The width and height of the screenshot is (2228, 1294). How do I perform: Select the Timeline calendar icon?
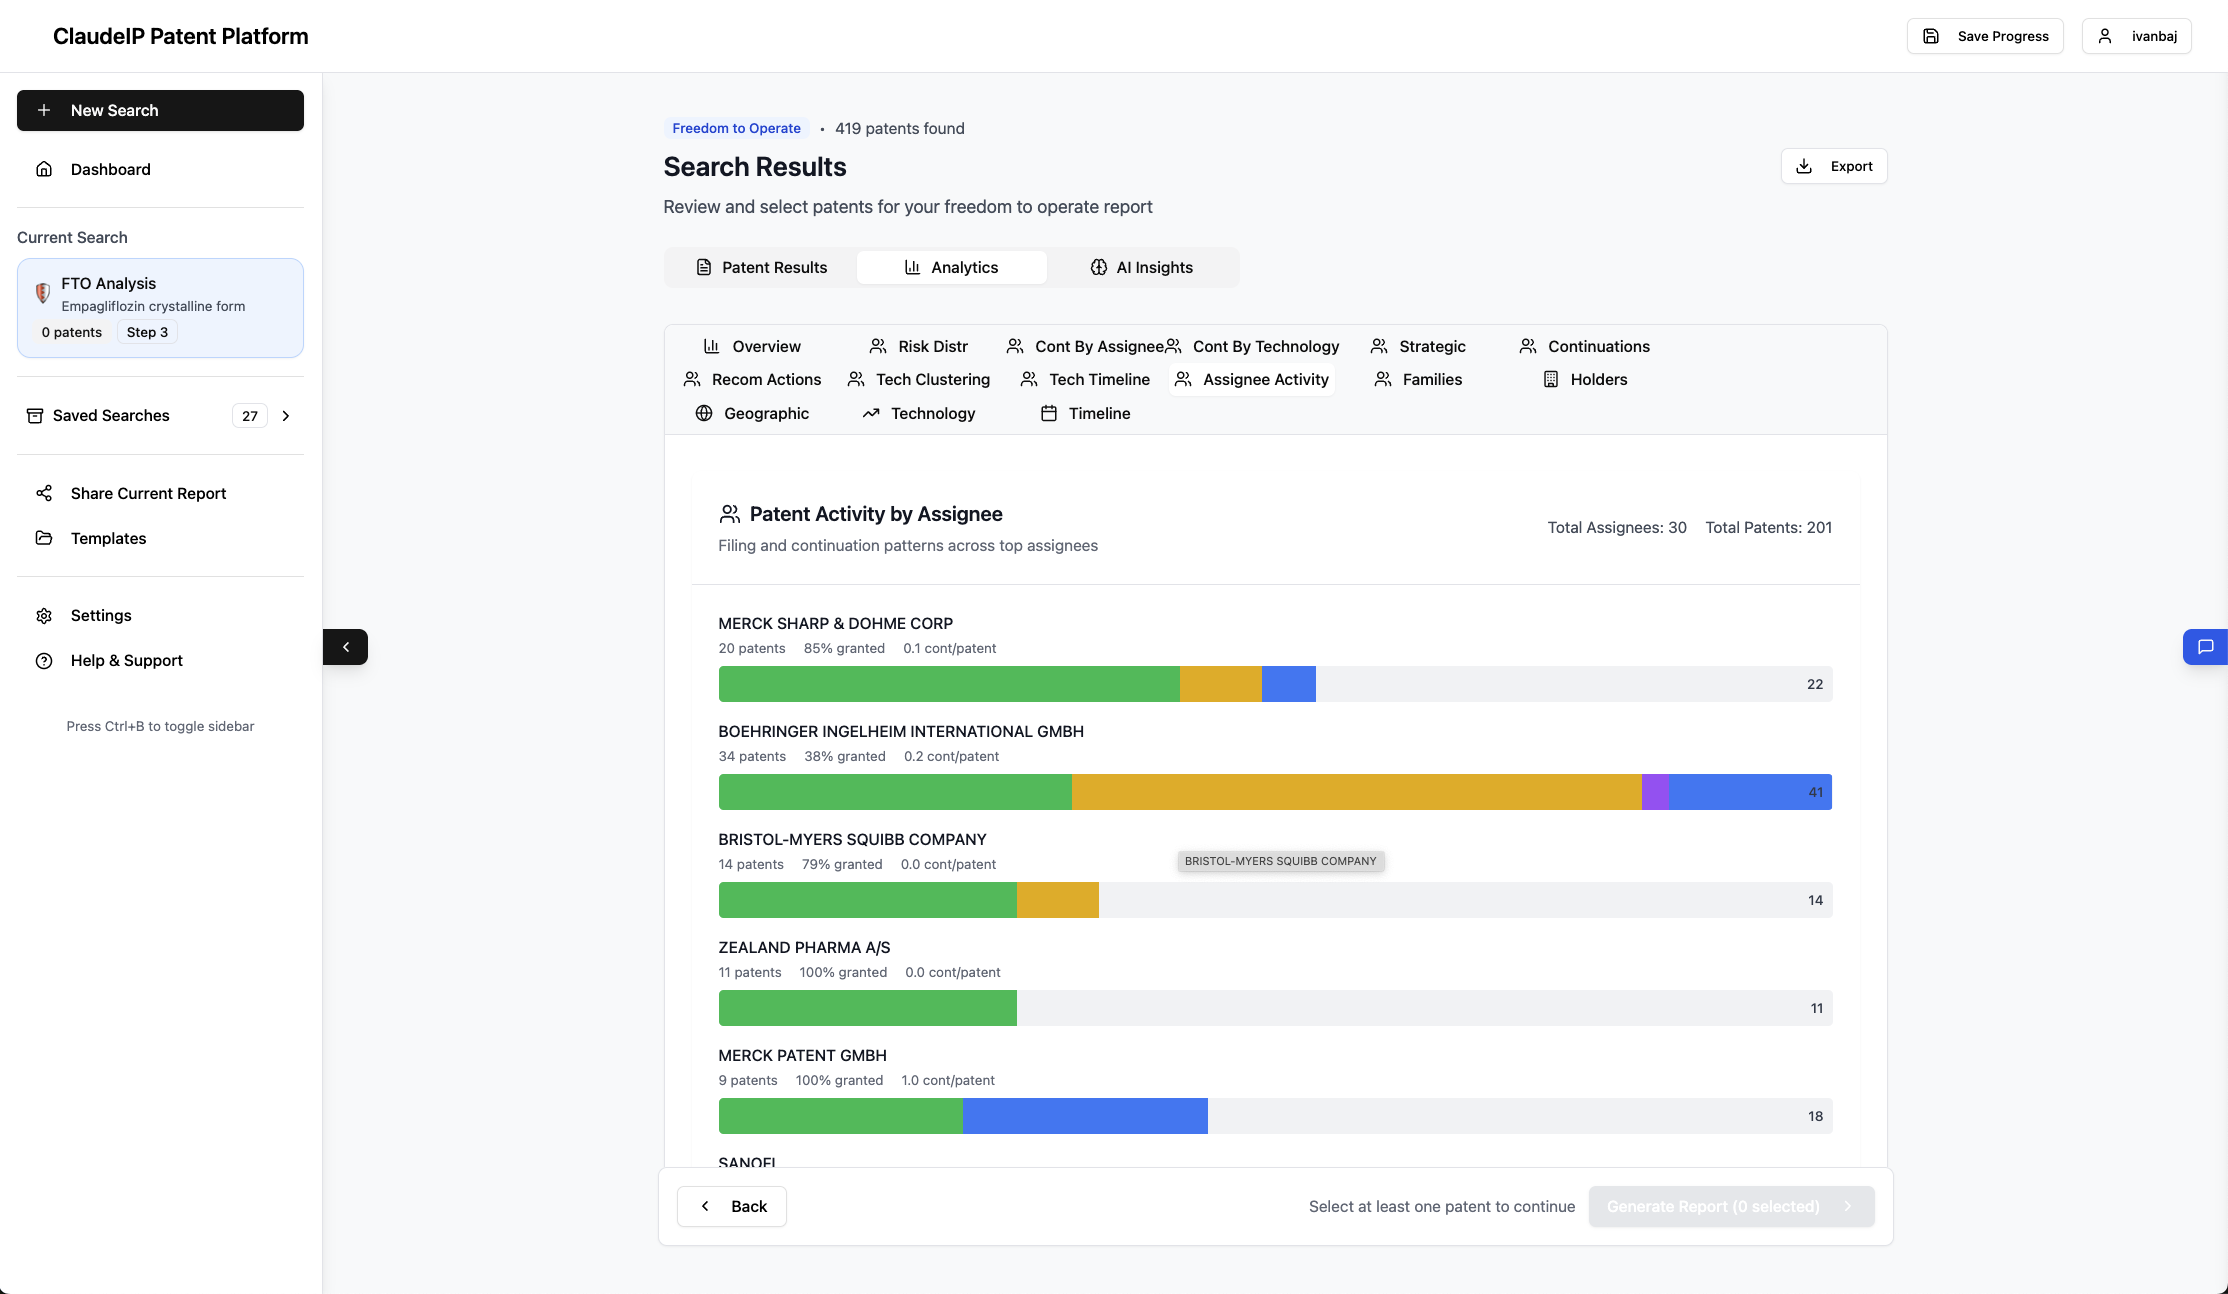(1049, 413)
